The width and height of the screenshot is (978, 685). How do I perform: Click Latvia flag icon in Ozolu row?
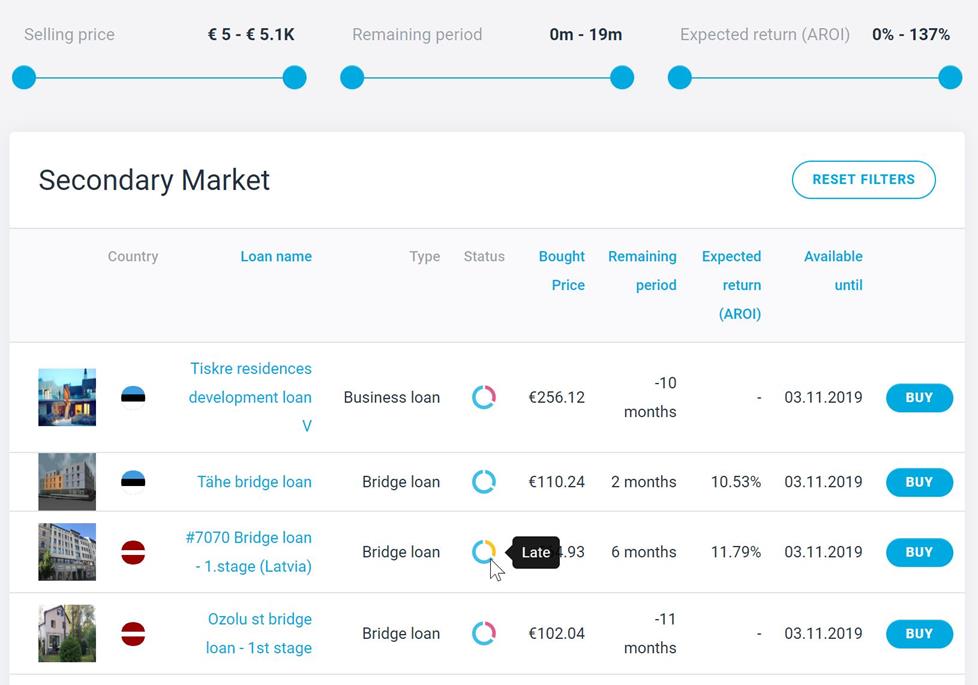133,633
